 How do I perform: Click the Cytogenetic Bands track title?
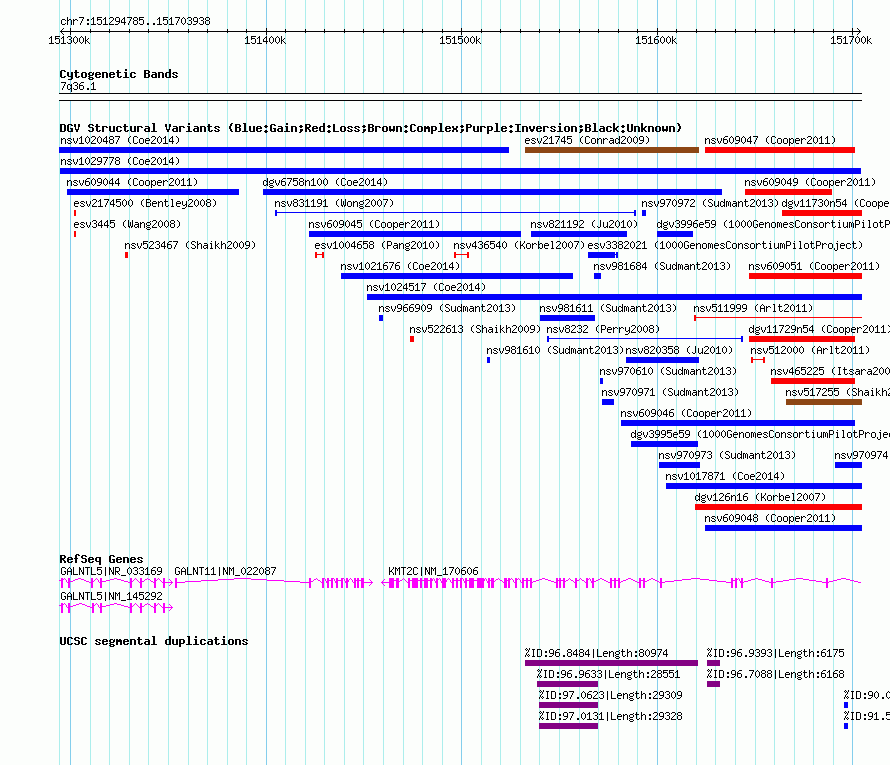[x=119, y=74]
